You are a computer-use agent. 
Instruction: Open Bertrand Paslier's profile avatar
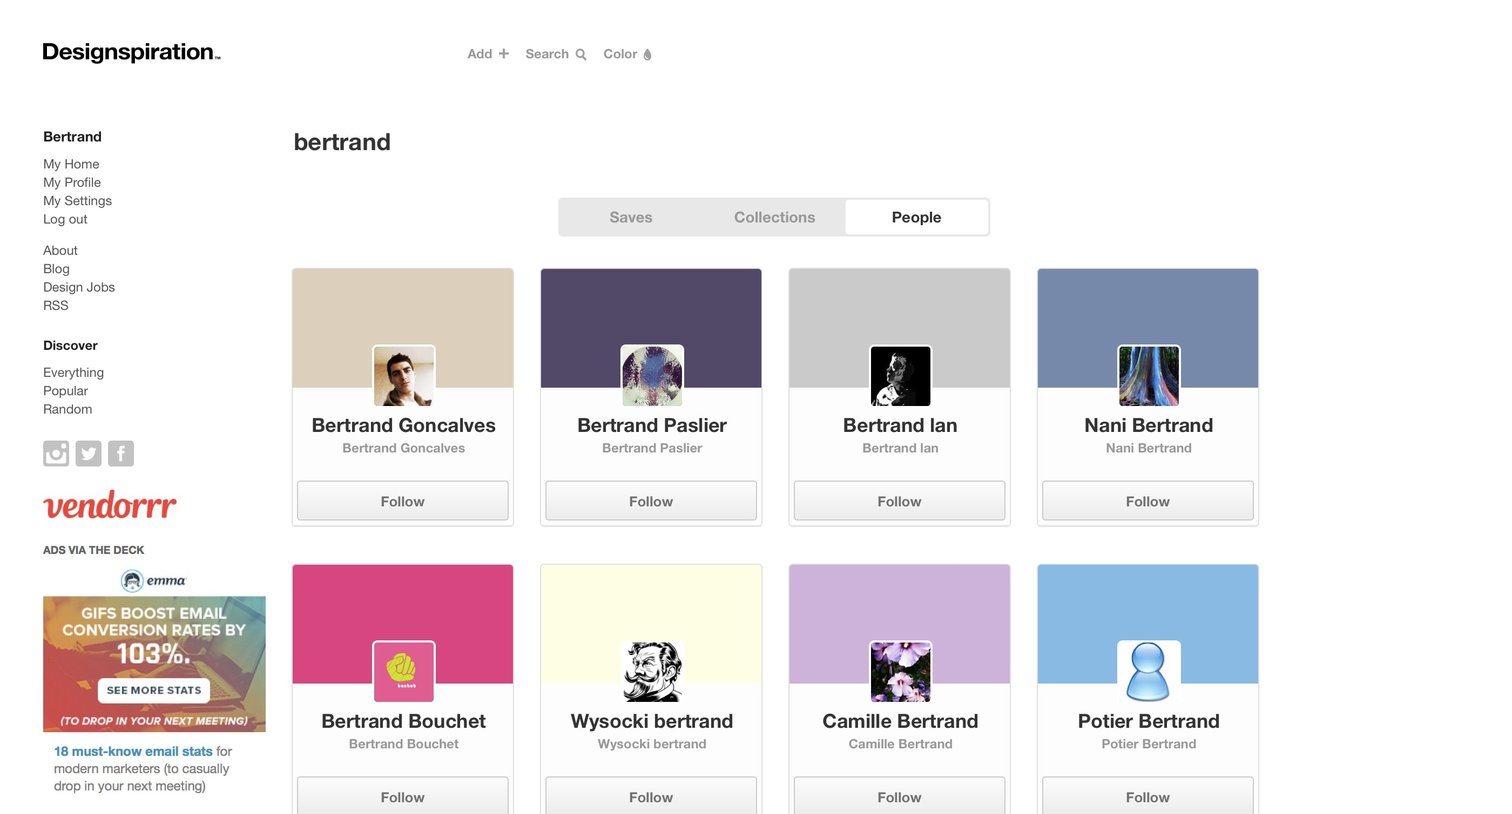(652, 376)
